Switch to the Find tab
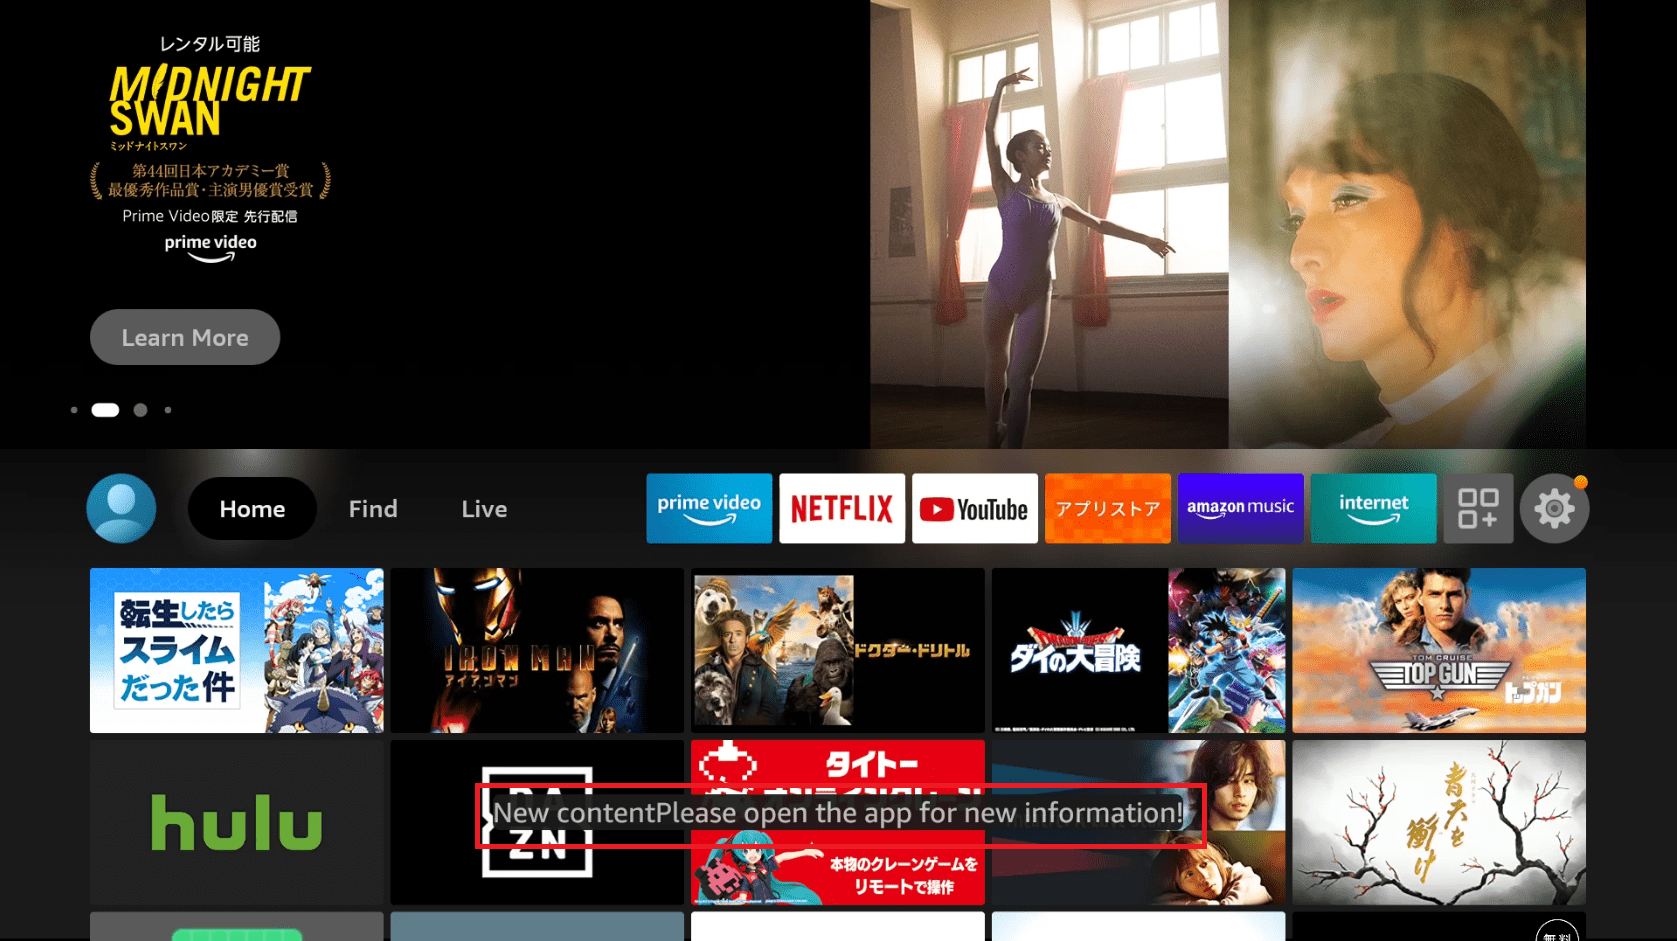 click(373, 509)
